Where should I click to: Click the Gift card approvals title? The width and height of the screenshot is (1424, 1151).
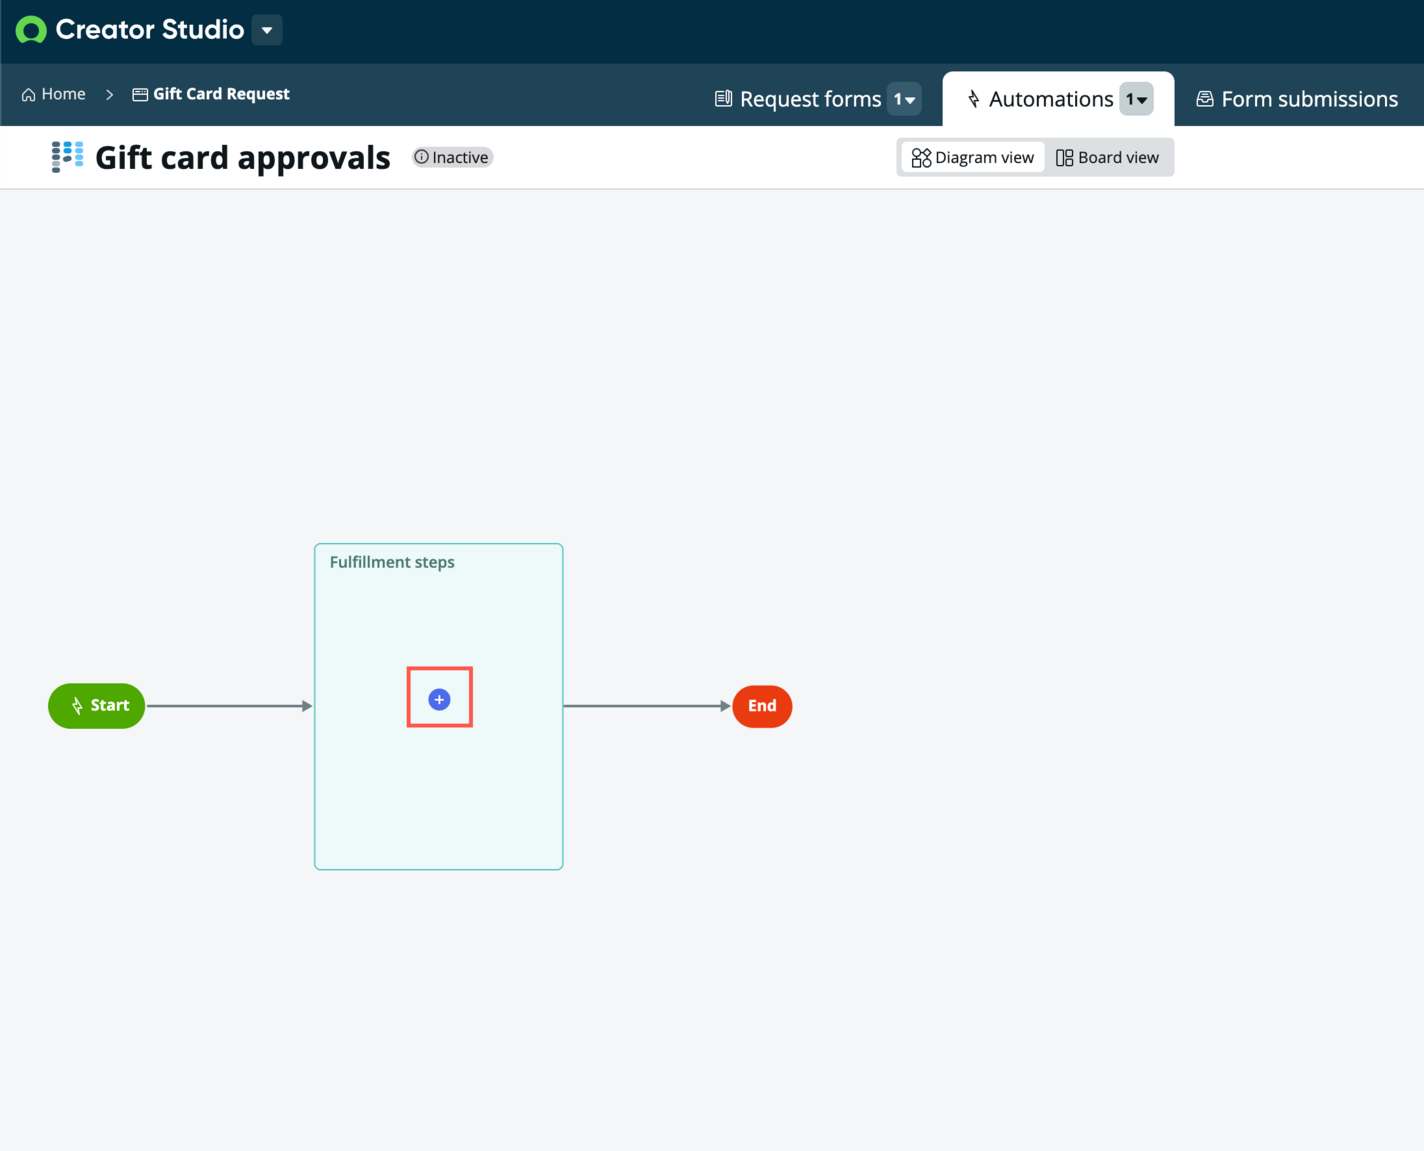243,158
